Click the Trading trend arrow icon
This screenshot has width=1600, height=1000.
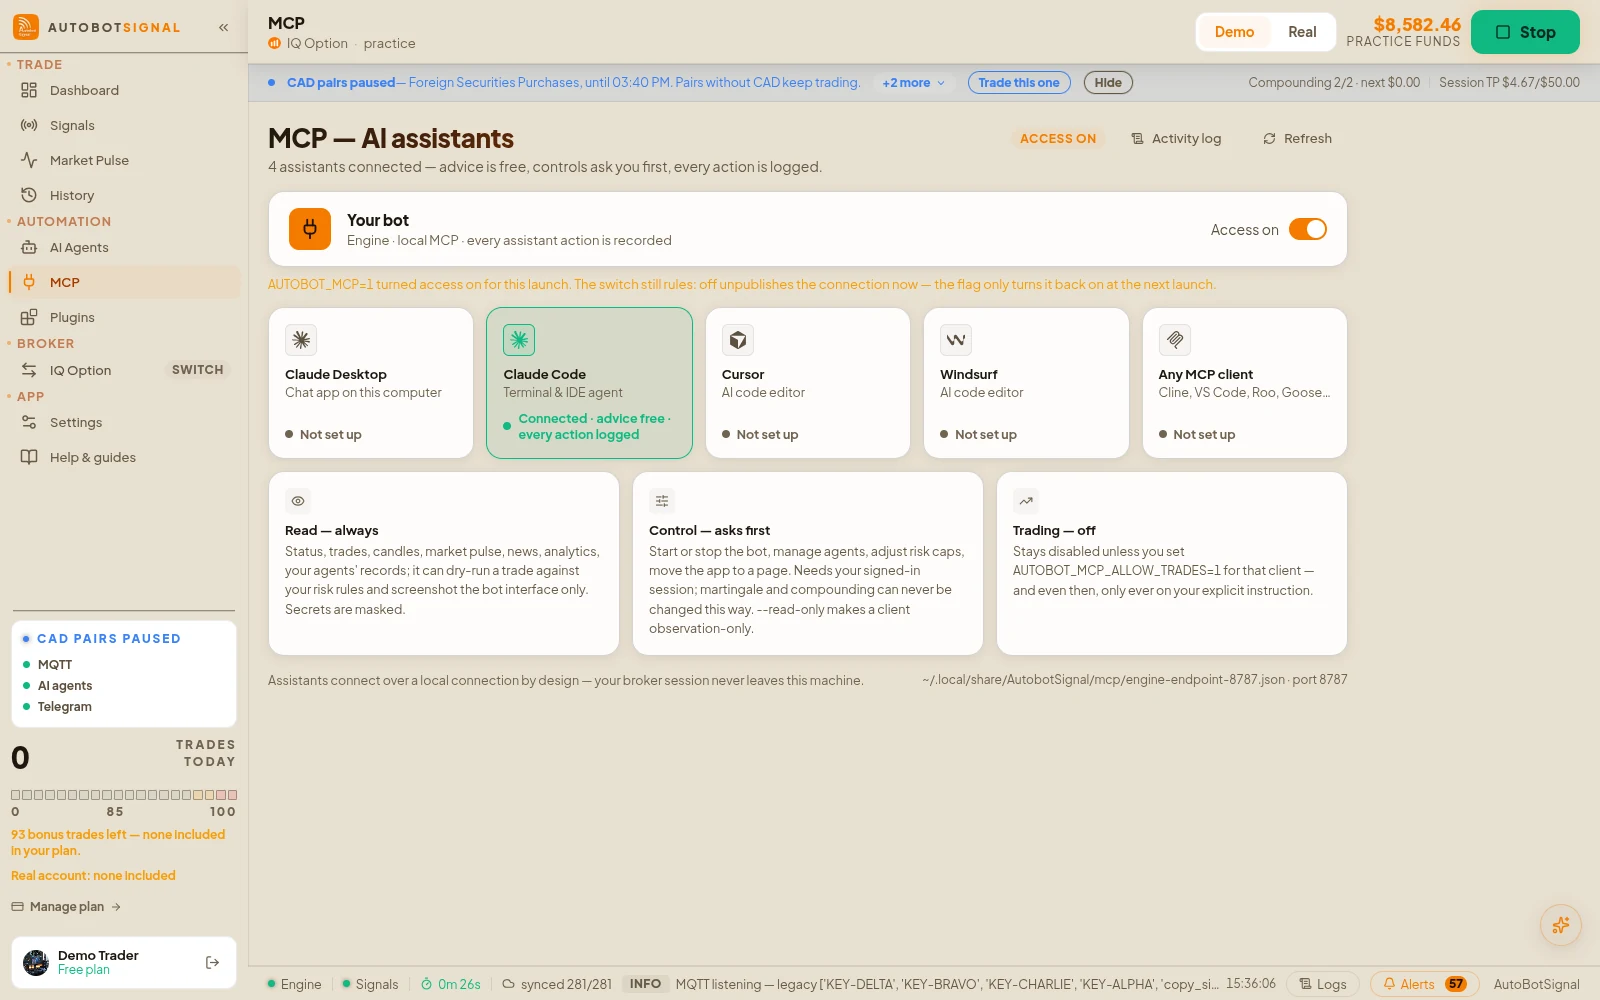pyautogui.click(x=1026, y=501)
